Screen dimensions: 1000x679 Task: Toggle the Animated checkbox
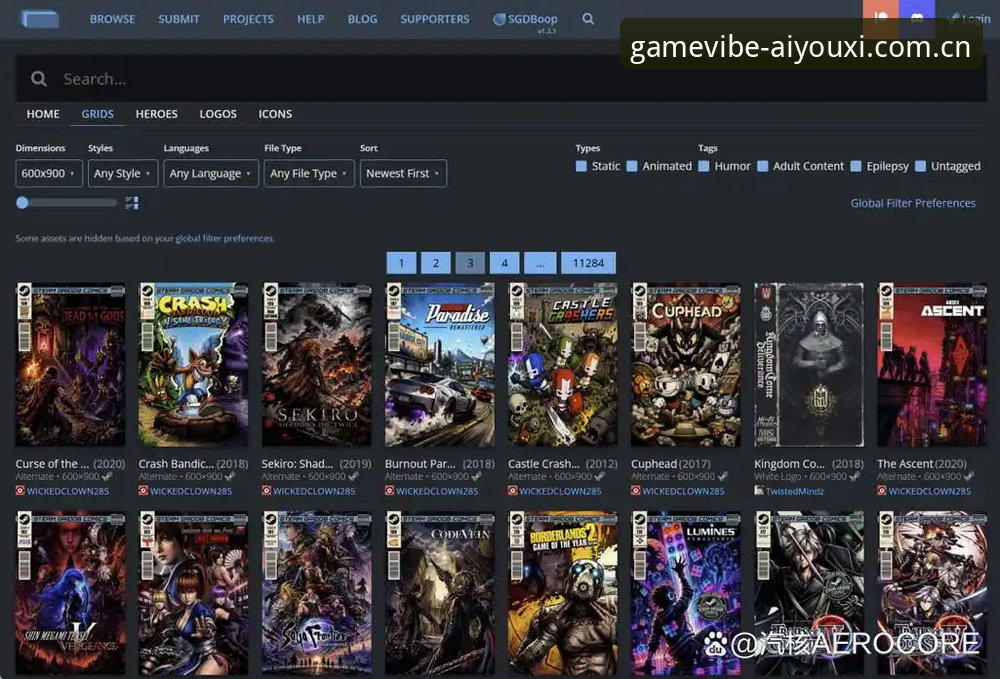point(632,166)
